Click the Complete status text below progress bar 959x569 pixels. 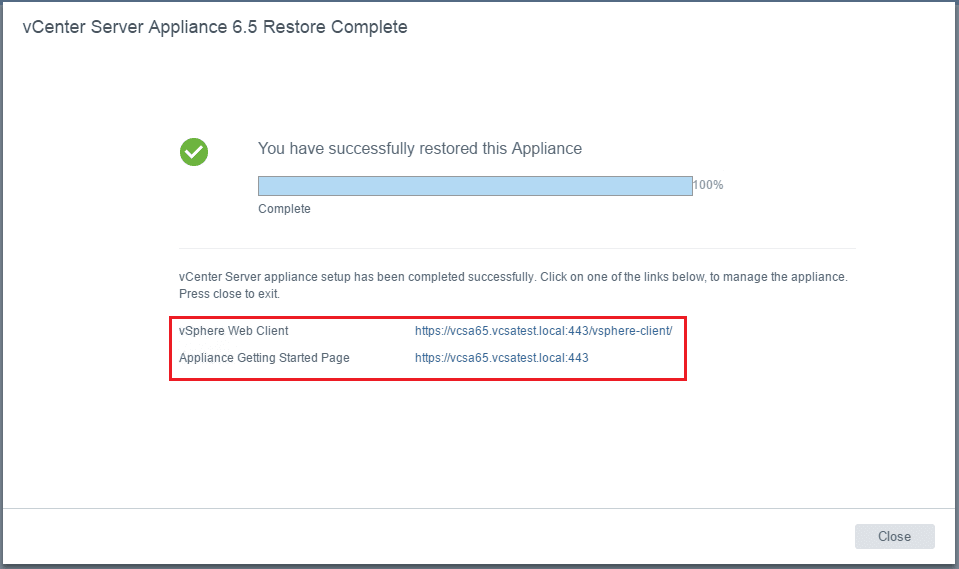tap(284, 209)
